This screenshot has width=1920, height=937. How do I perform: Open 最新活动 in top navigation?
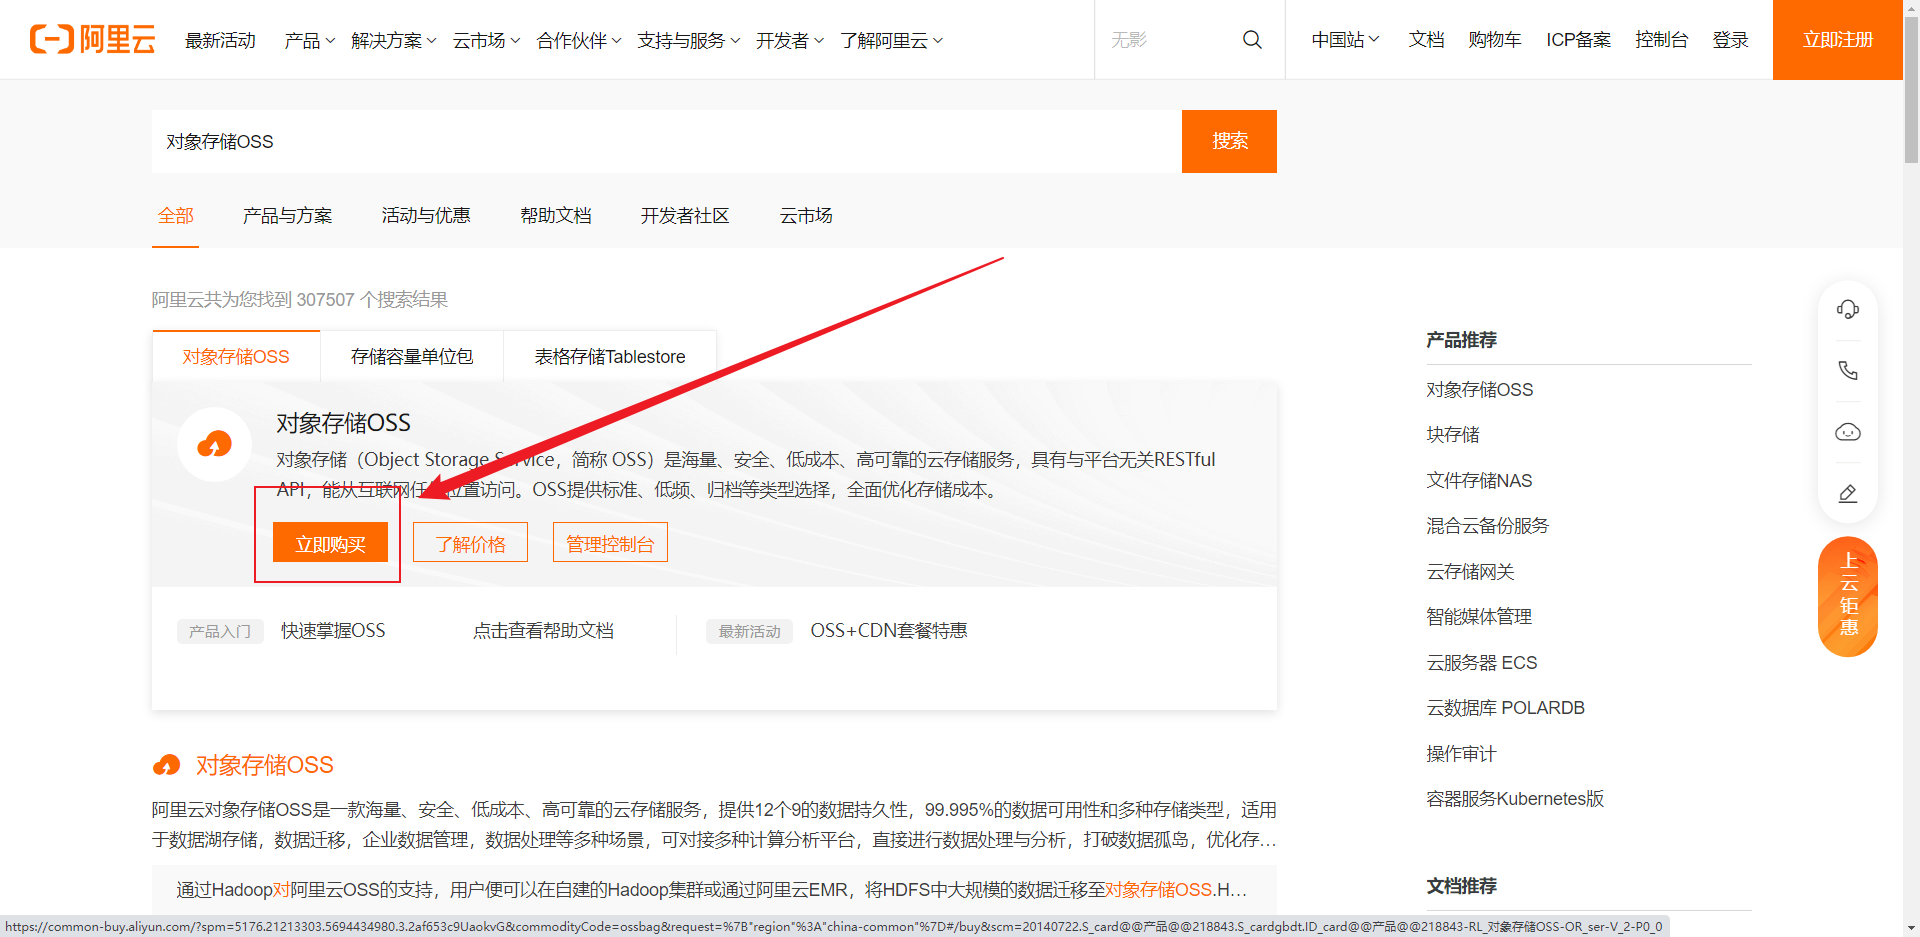(x=220, y=40)
